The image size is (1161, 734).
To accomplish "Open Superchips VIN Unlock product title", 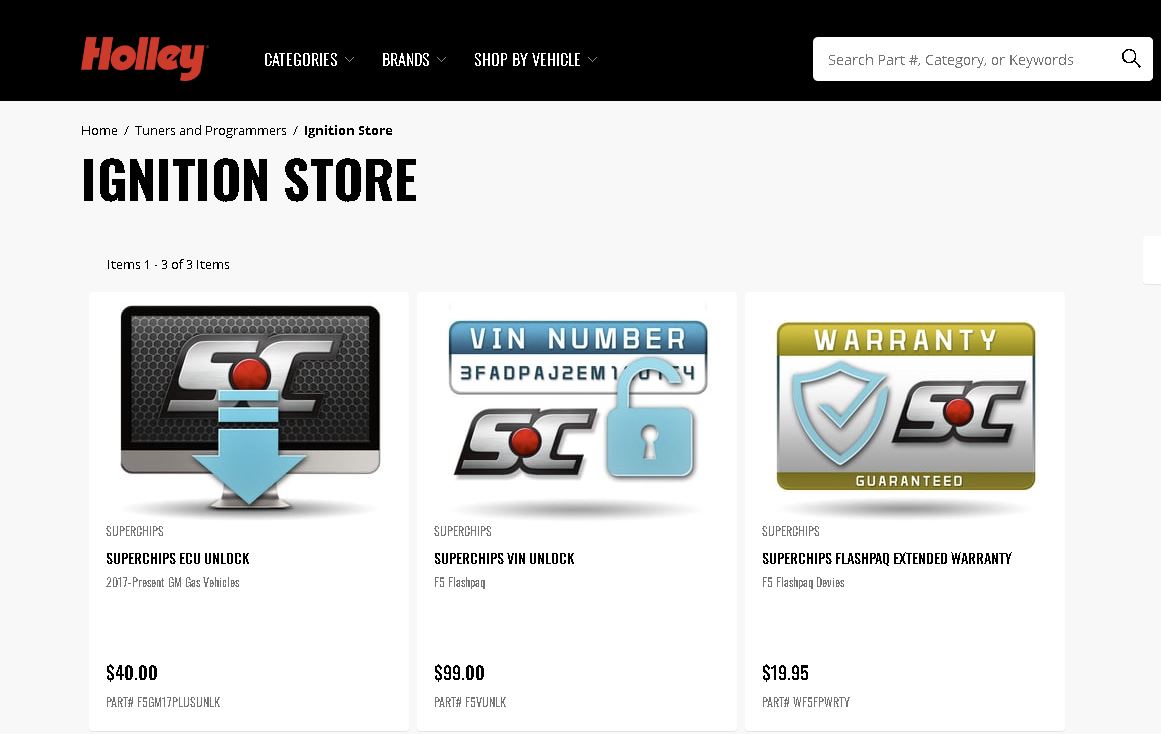I will (x=504, y=558).
